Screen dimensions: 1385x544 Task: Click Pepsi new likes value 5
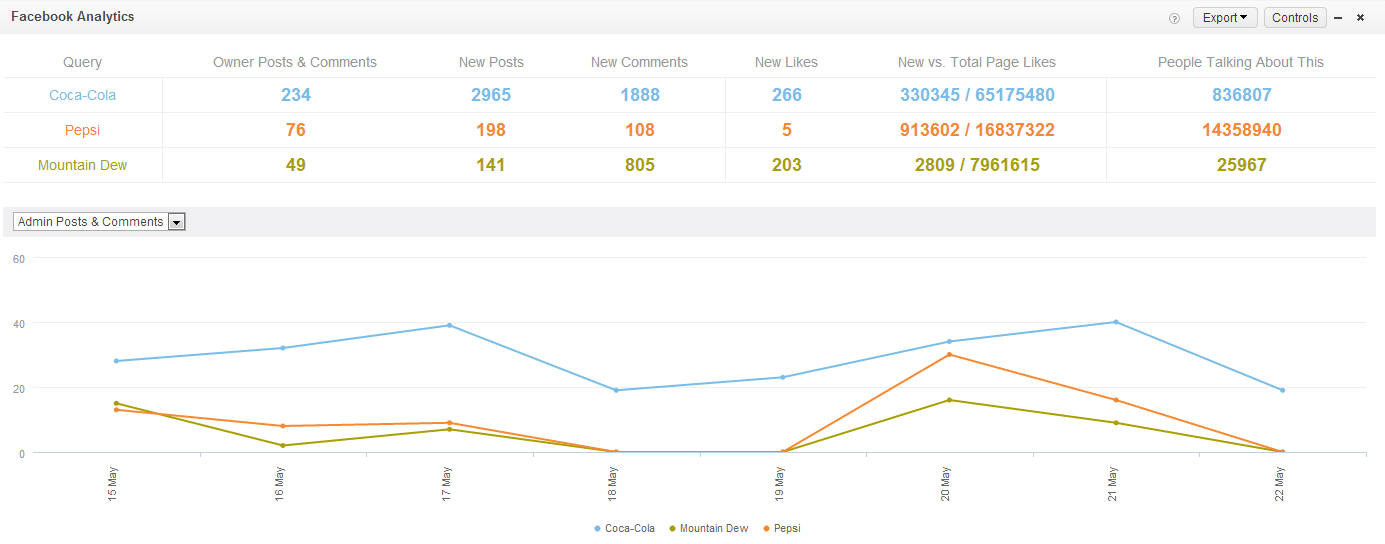point(786,130)
